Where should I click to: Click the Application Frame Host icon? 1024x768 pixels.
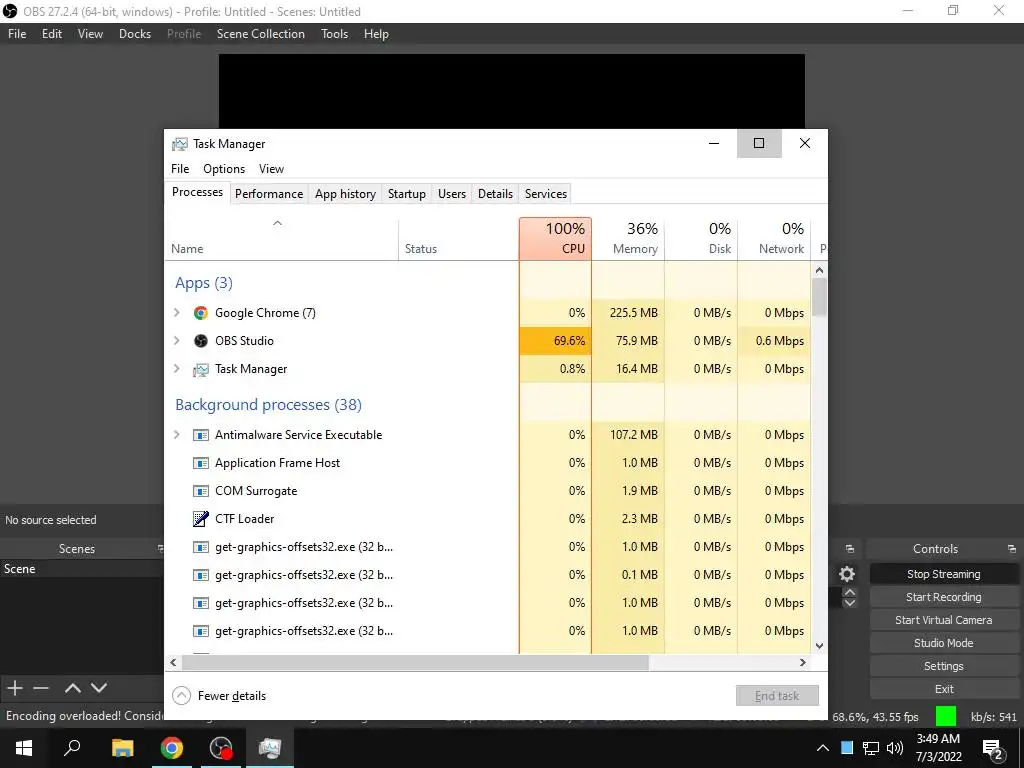200,463
